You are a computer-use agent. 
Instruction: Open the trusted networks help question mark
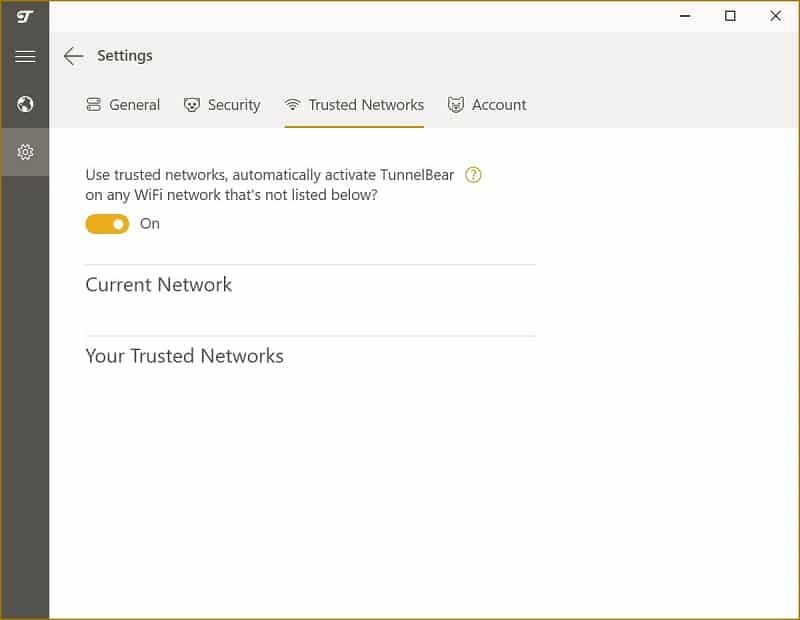pyautogui.click(x=474, y=175)
